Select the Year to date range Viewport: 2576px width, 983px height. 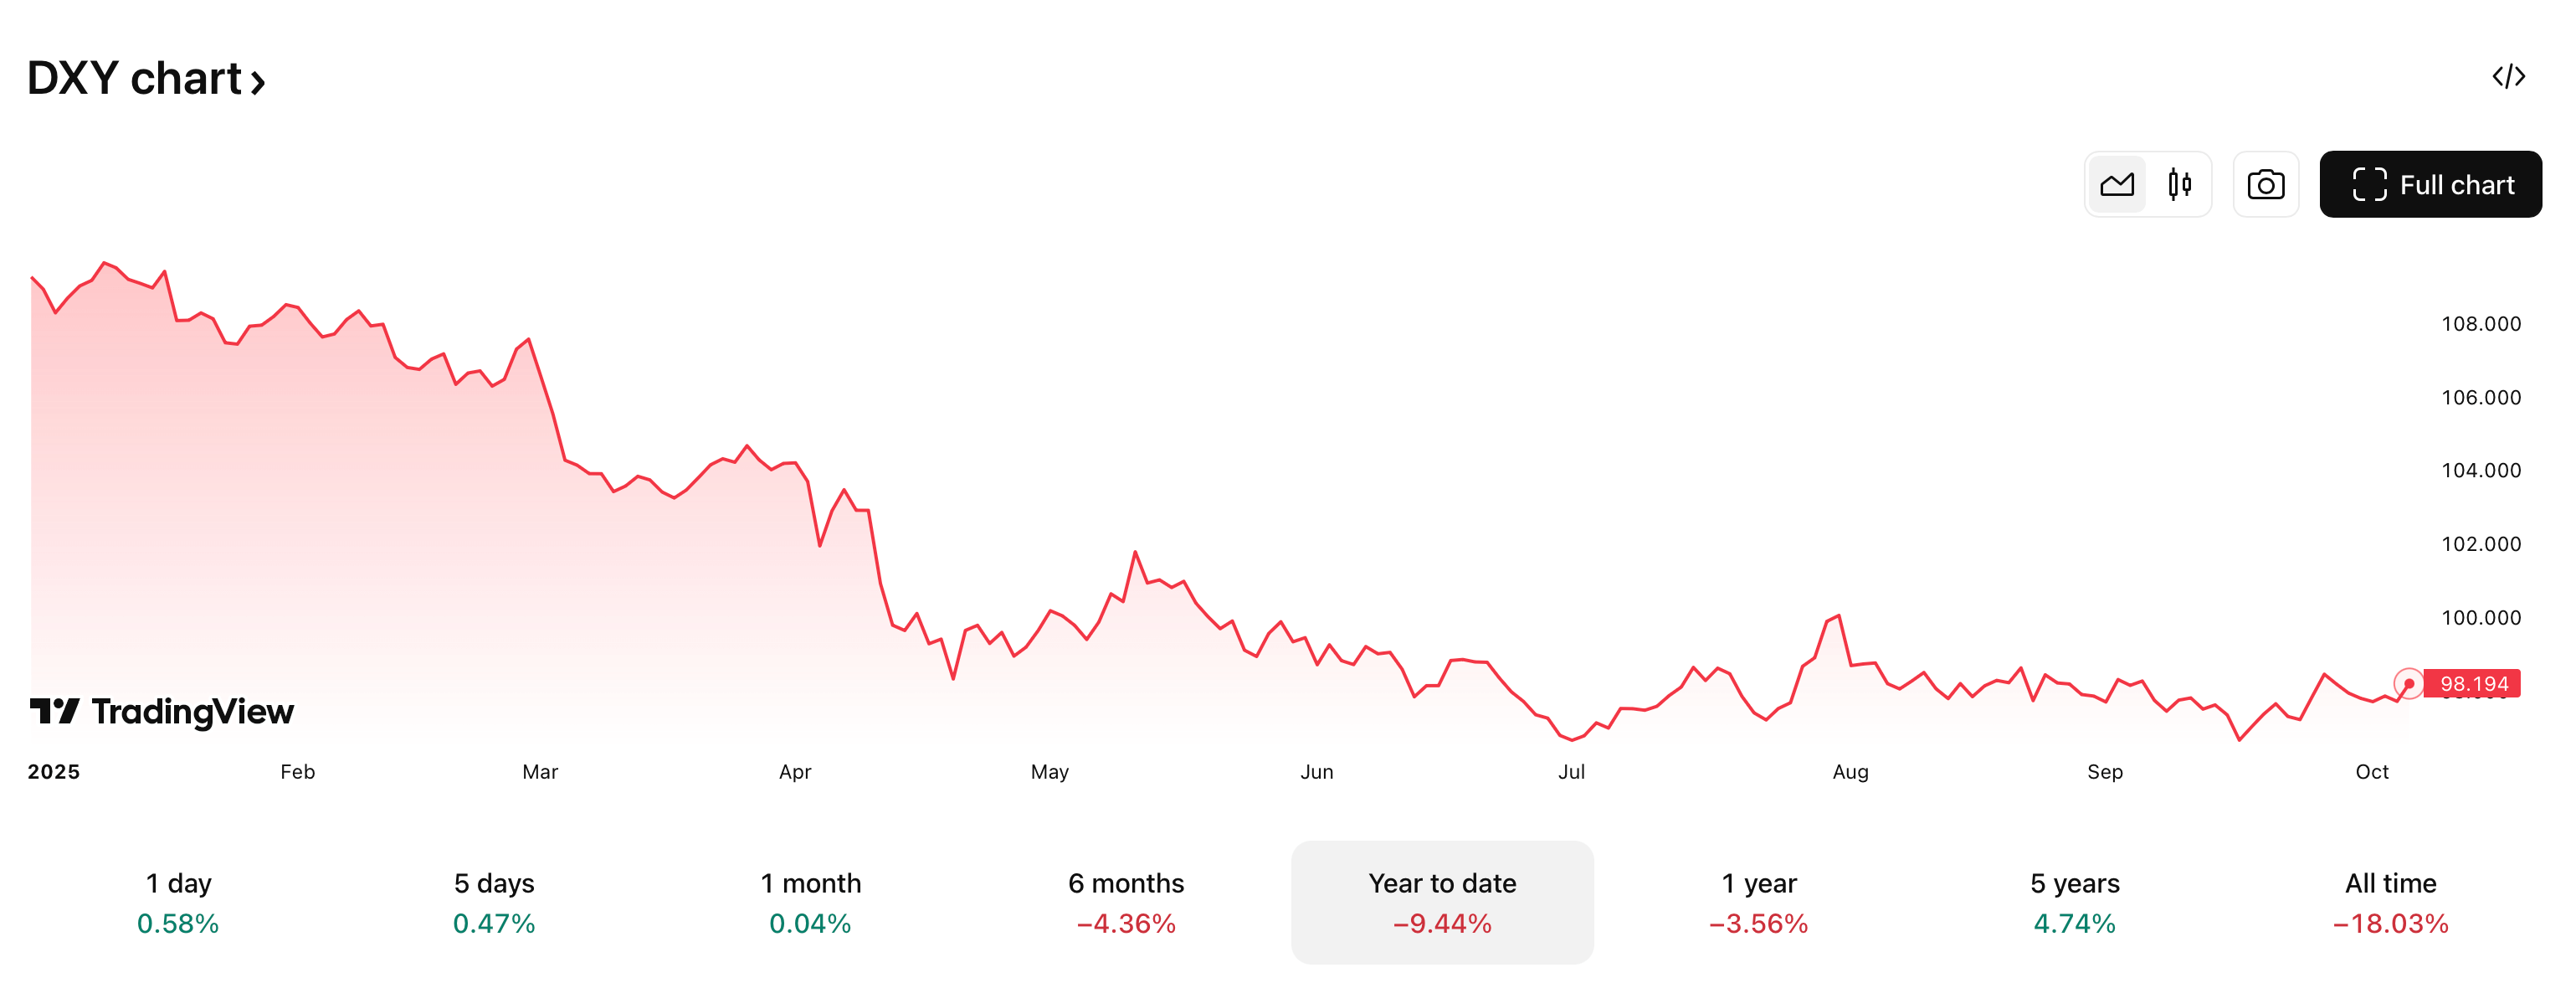[1442, 902]
